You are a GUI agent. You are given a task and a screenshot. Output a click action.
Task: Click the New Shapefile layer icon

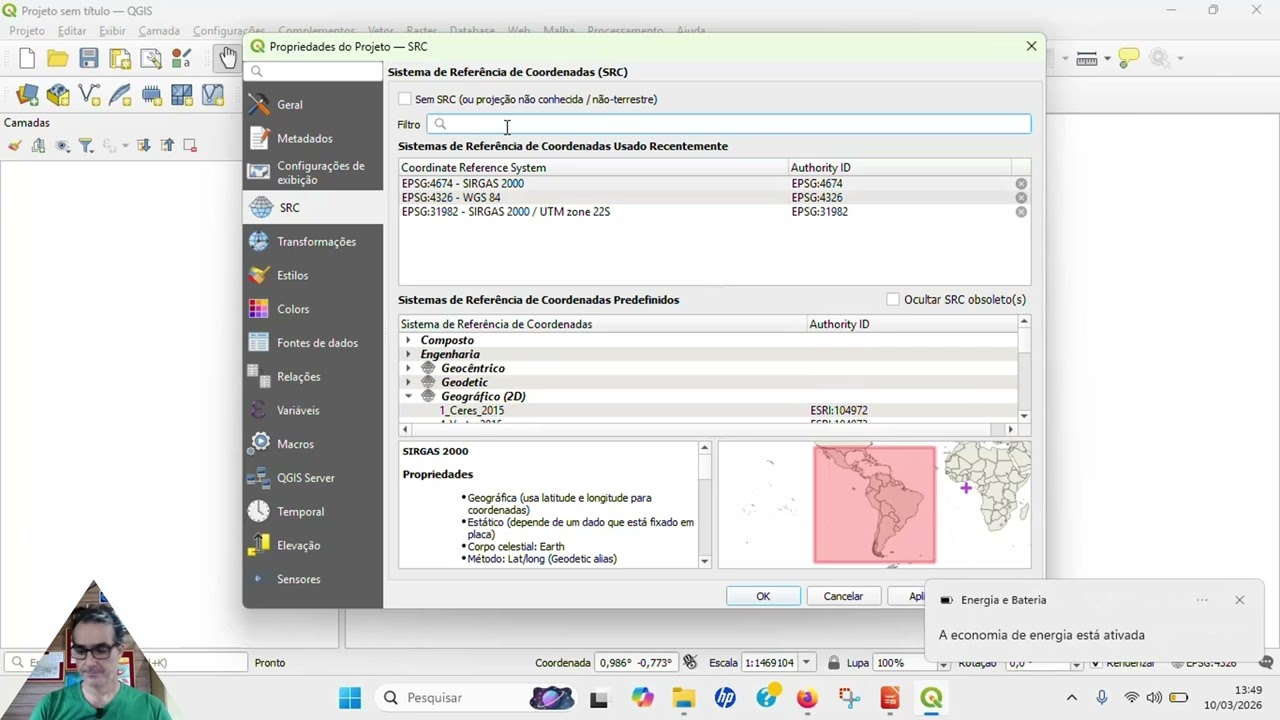[89, 95]
